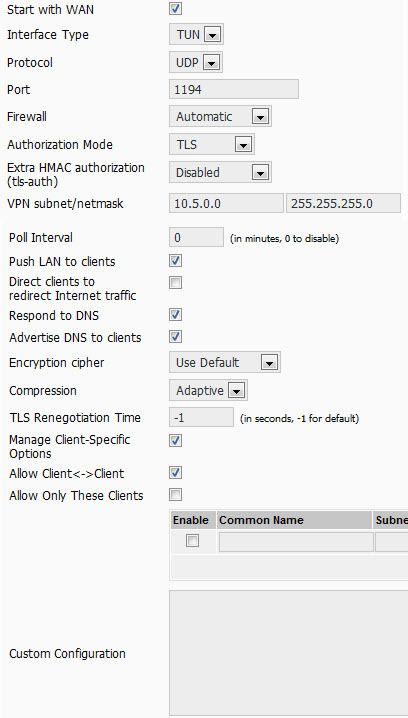The image size is (408, 718).
Task: Open the Interface Type TUN dropdown
Action: coord(196,35)
